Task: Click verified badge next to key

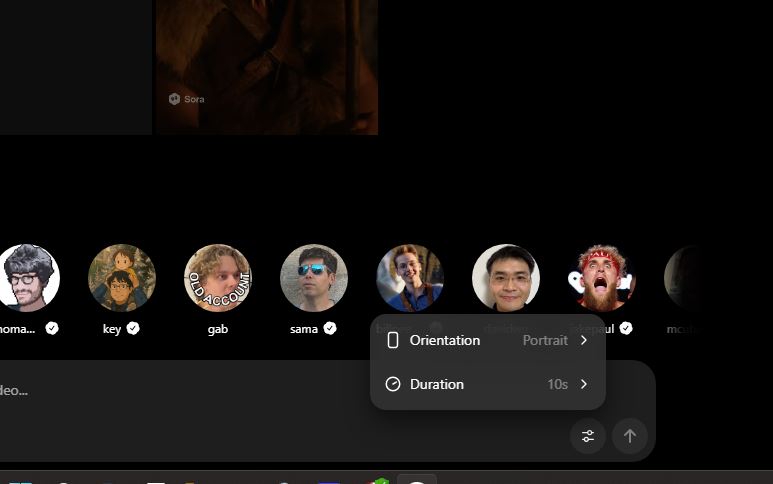Action: (x=133, y=328)
